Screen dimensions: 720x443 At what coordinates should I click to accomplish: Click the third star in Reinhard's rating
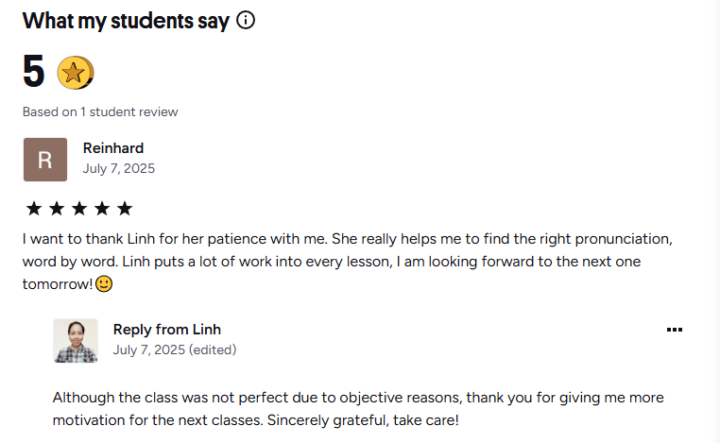pyautogui.click(x=79, y=208)
